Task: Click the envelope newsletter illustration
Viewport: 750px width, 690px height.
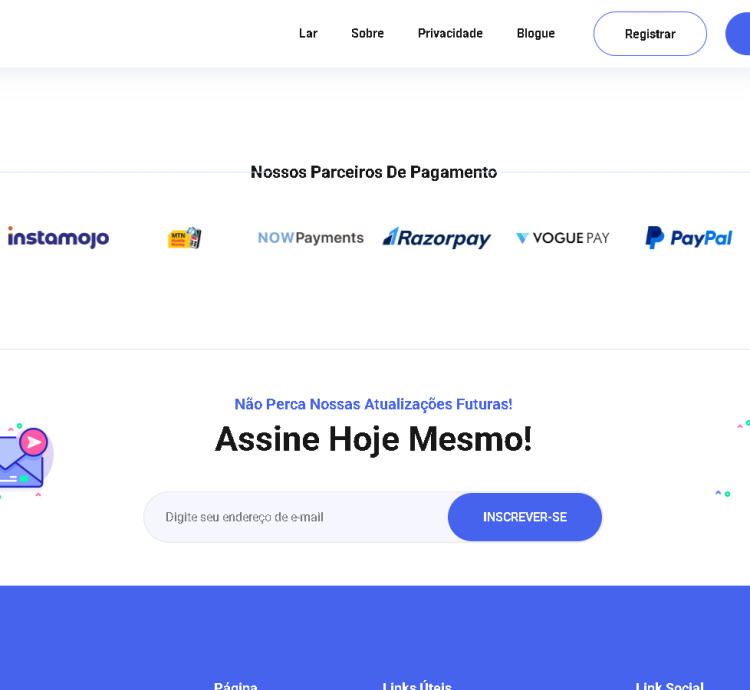Action: 24,460
